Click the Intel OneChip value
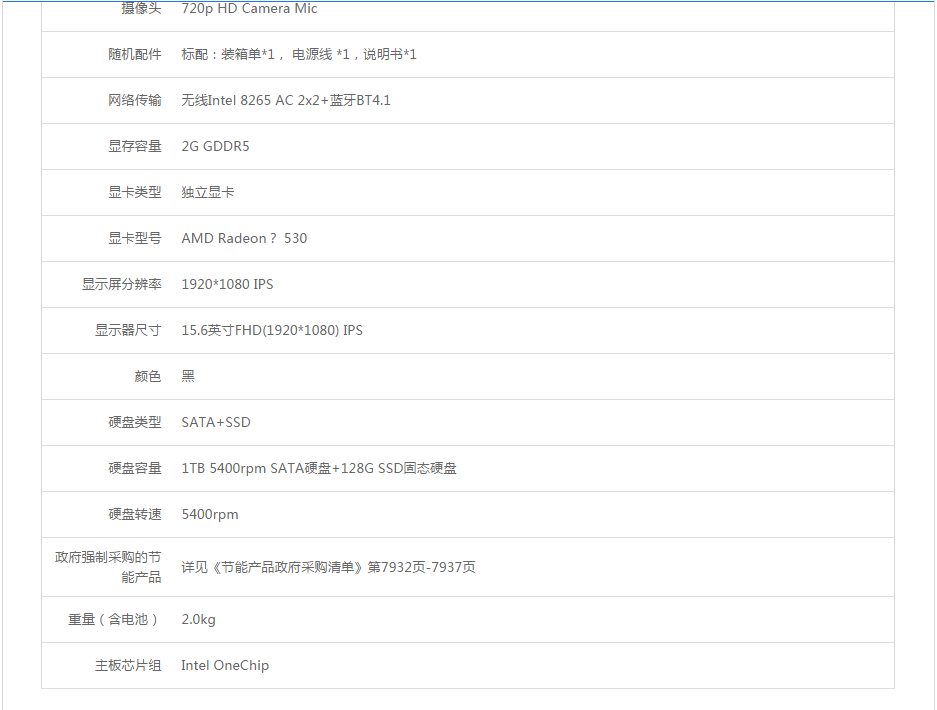Image resolution: width=937 pixels, height=710 pixels. (225, 665)
